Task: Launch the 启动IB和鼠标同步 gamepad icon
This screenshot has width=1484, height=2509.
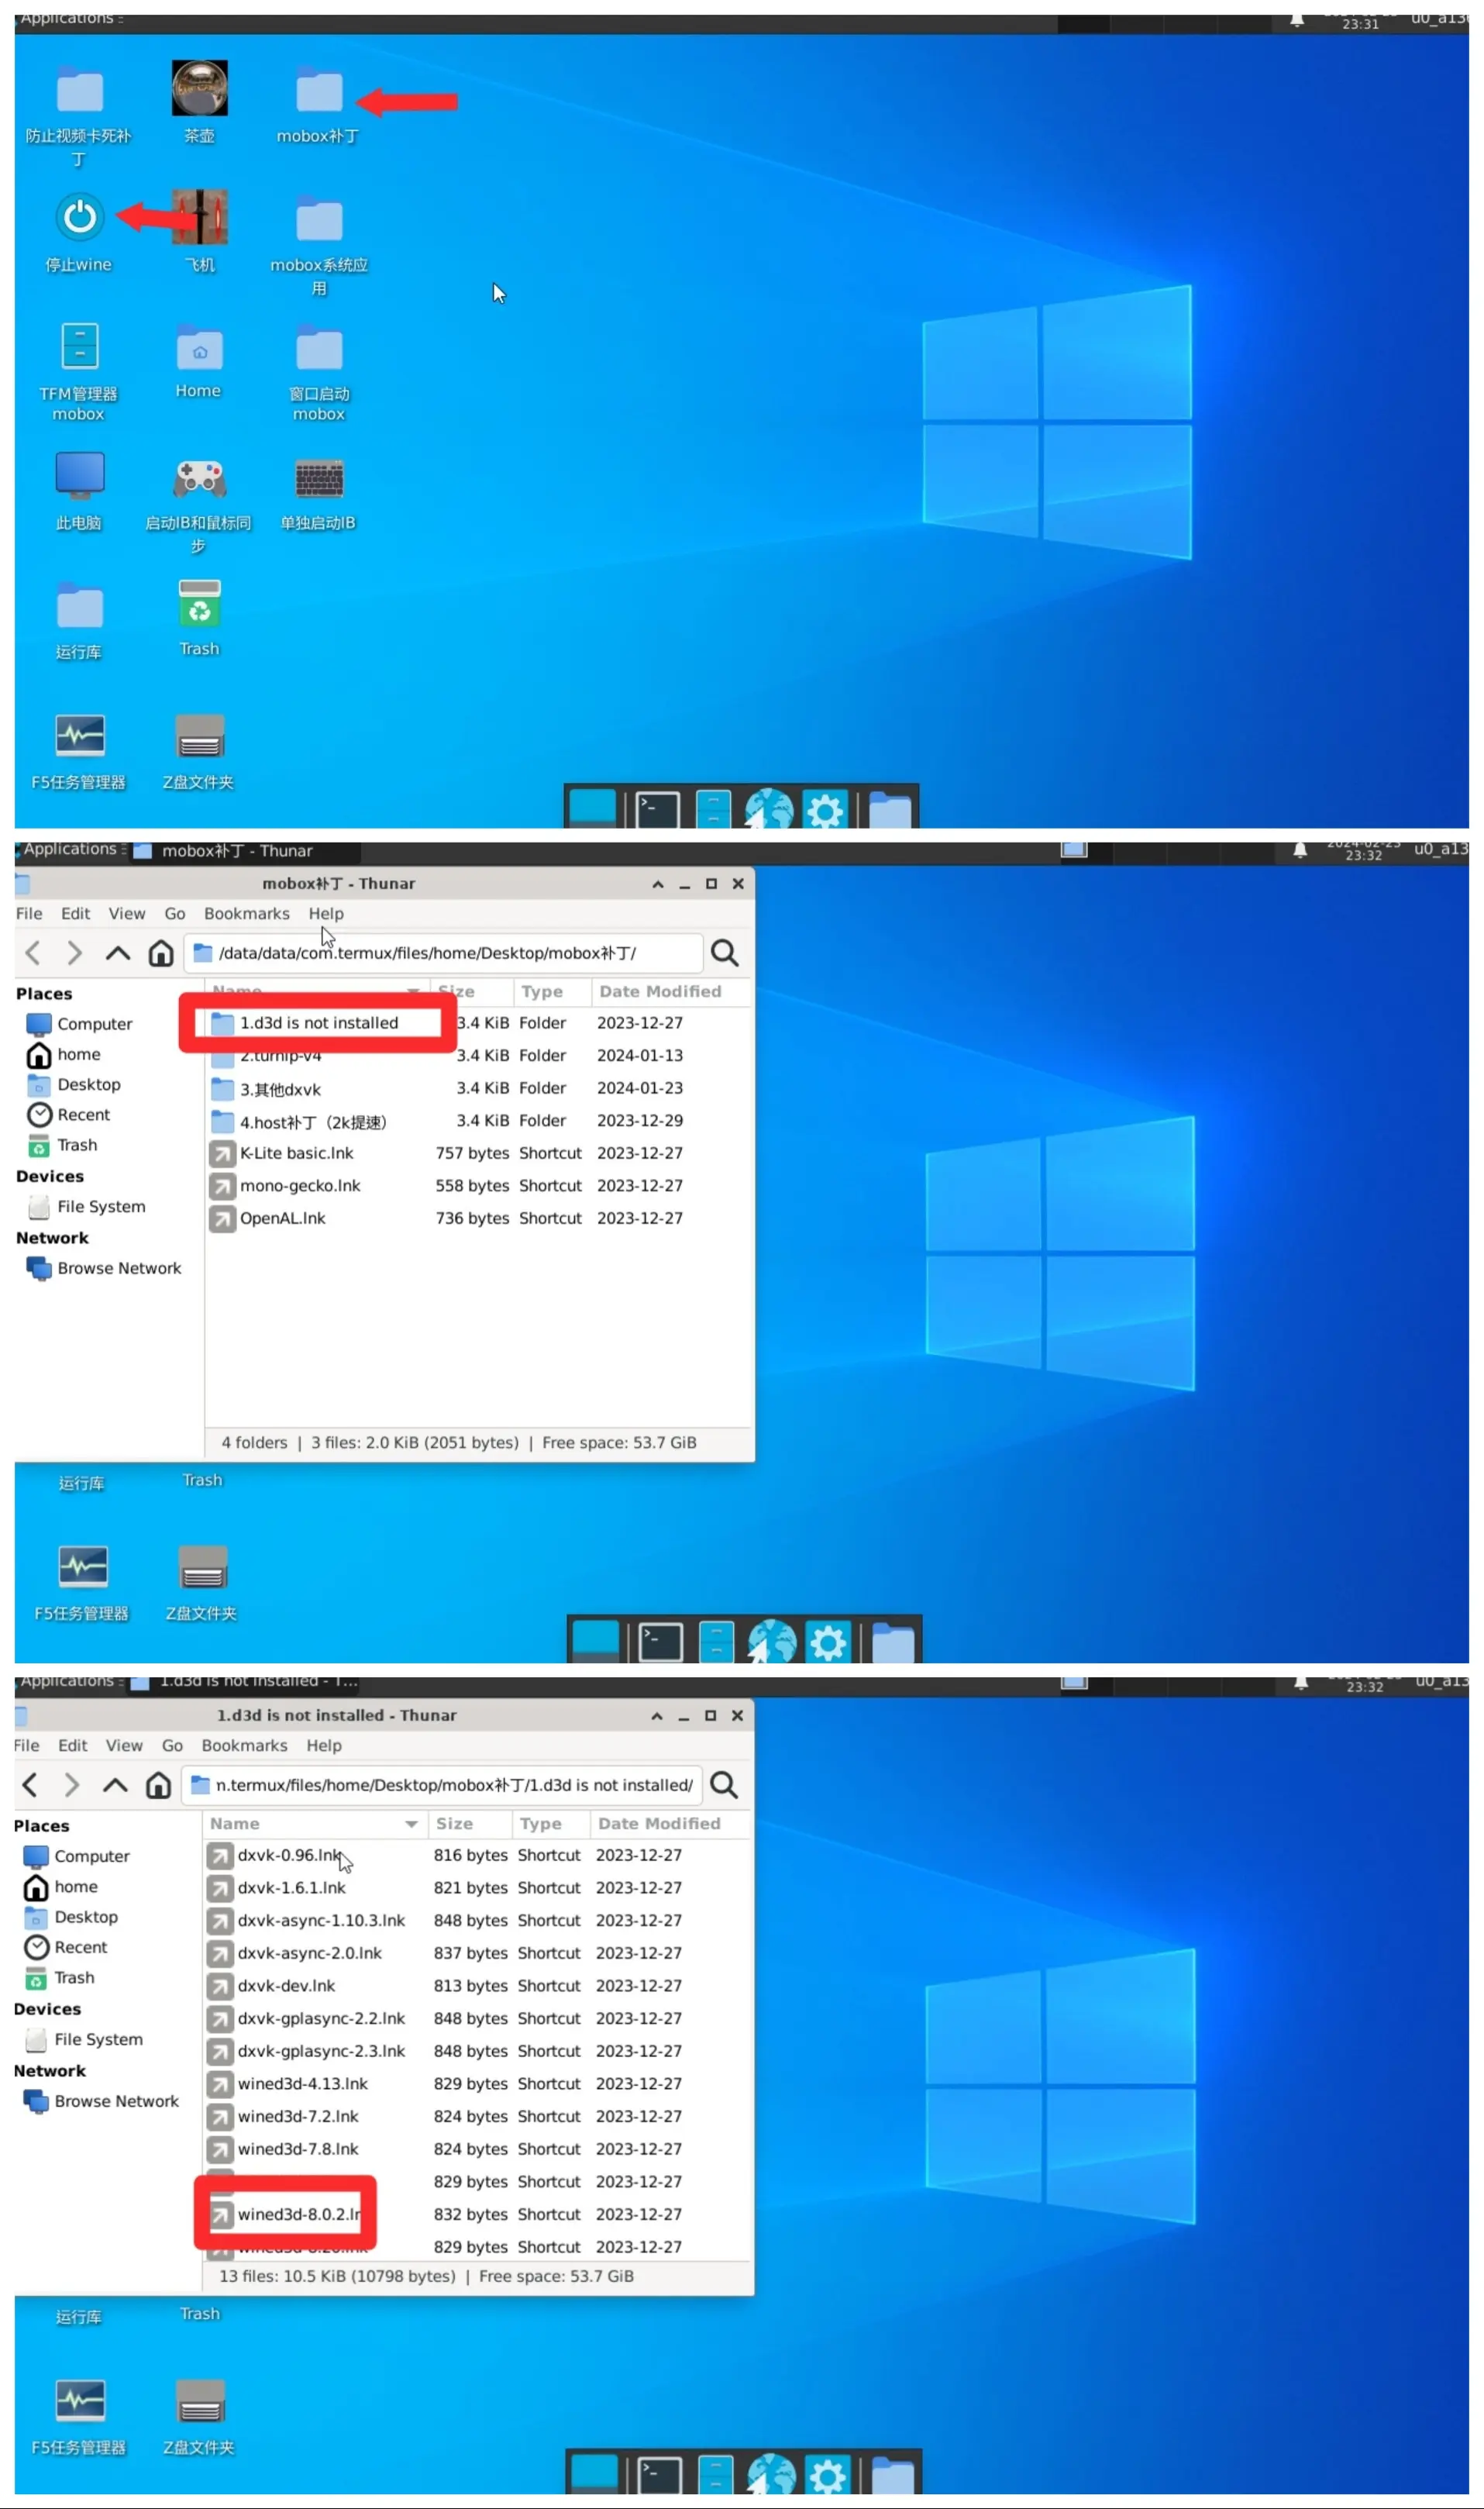Action: click(x=199, y=480)
